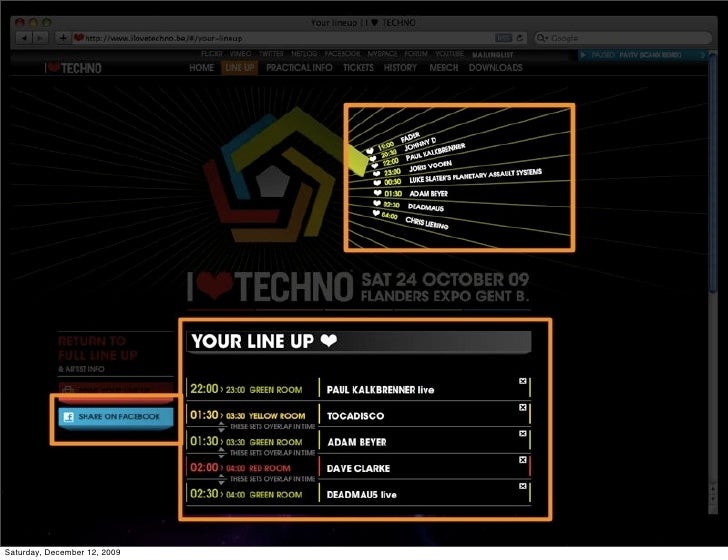Screen dimensions: 728x560
Task: Remove Tocadisco from your lineup
Action: tap(522, 407)
